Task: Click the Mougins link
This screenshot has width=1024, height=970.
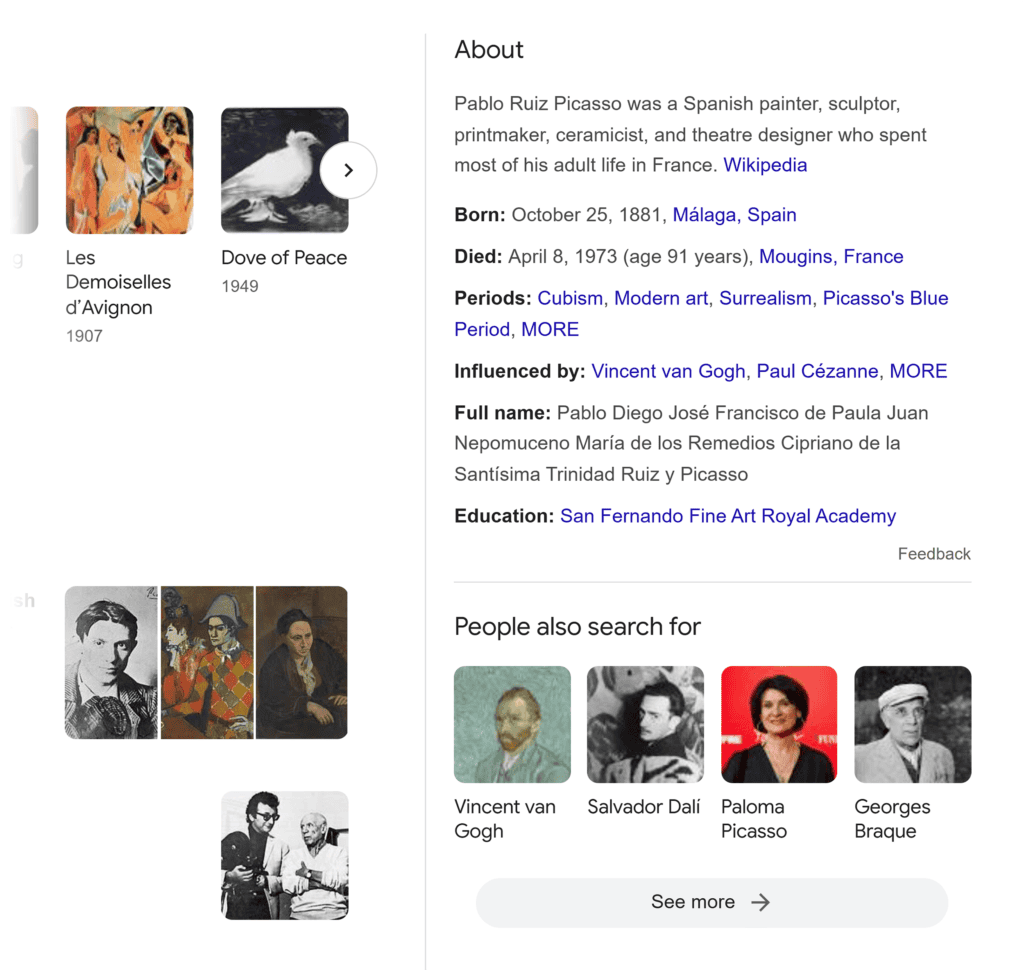Action: click(x=795, y=256)
